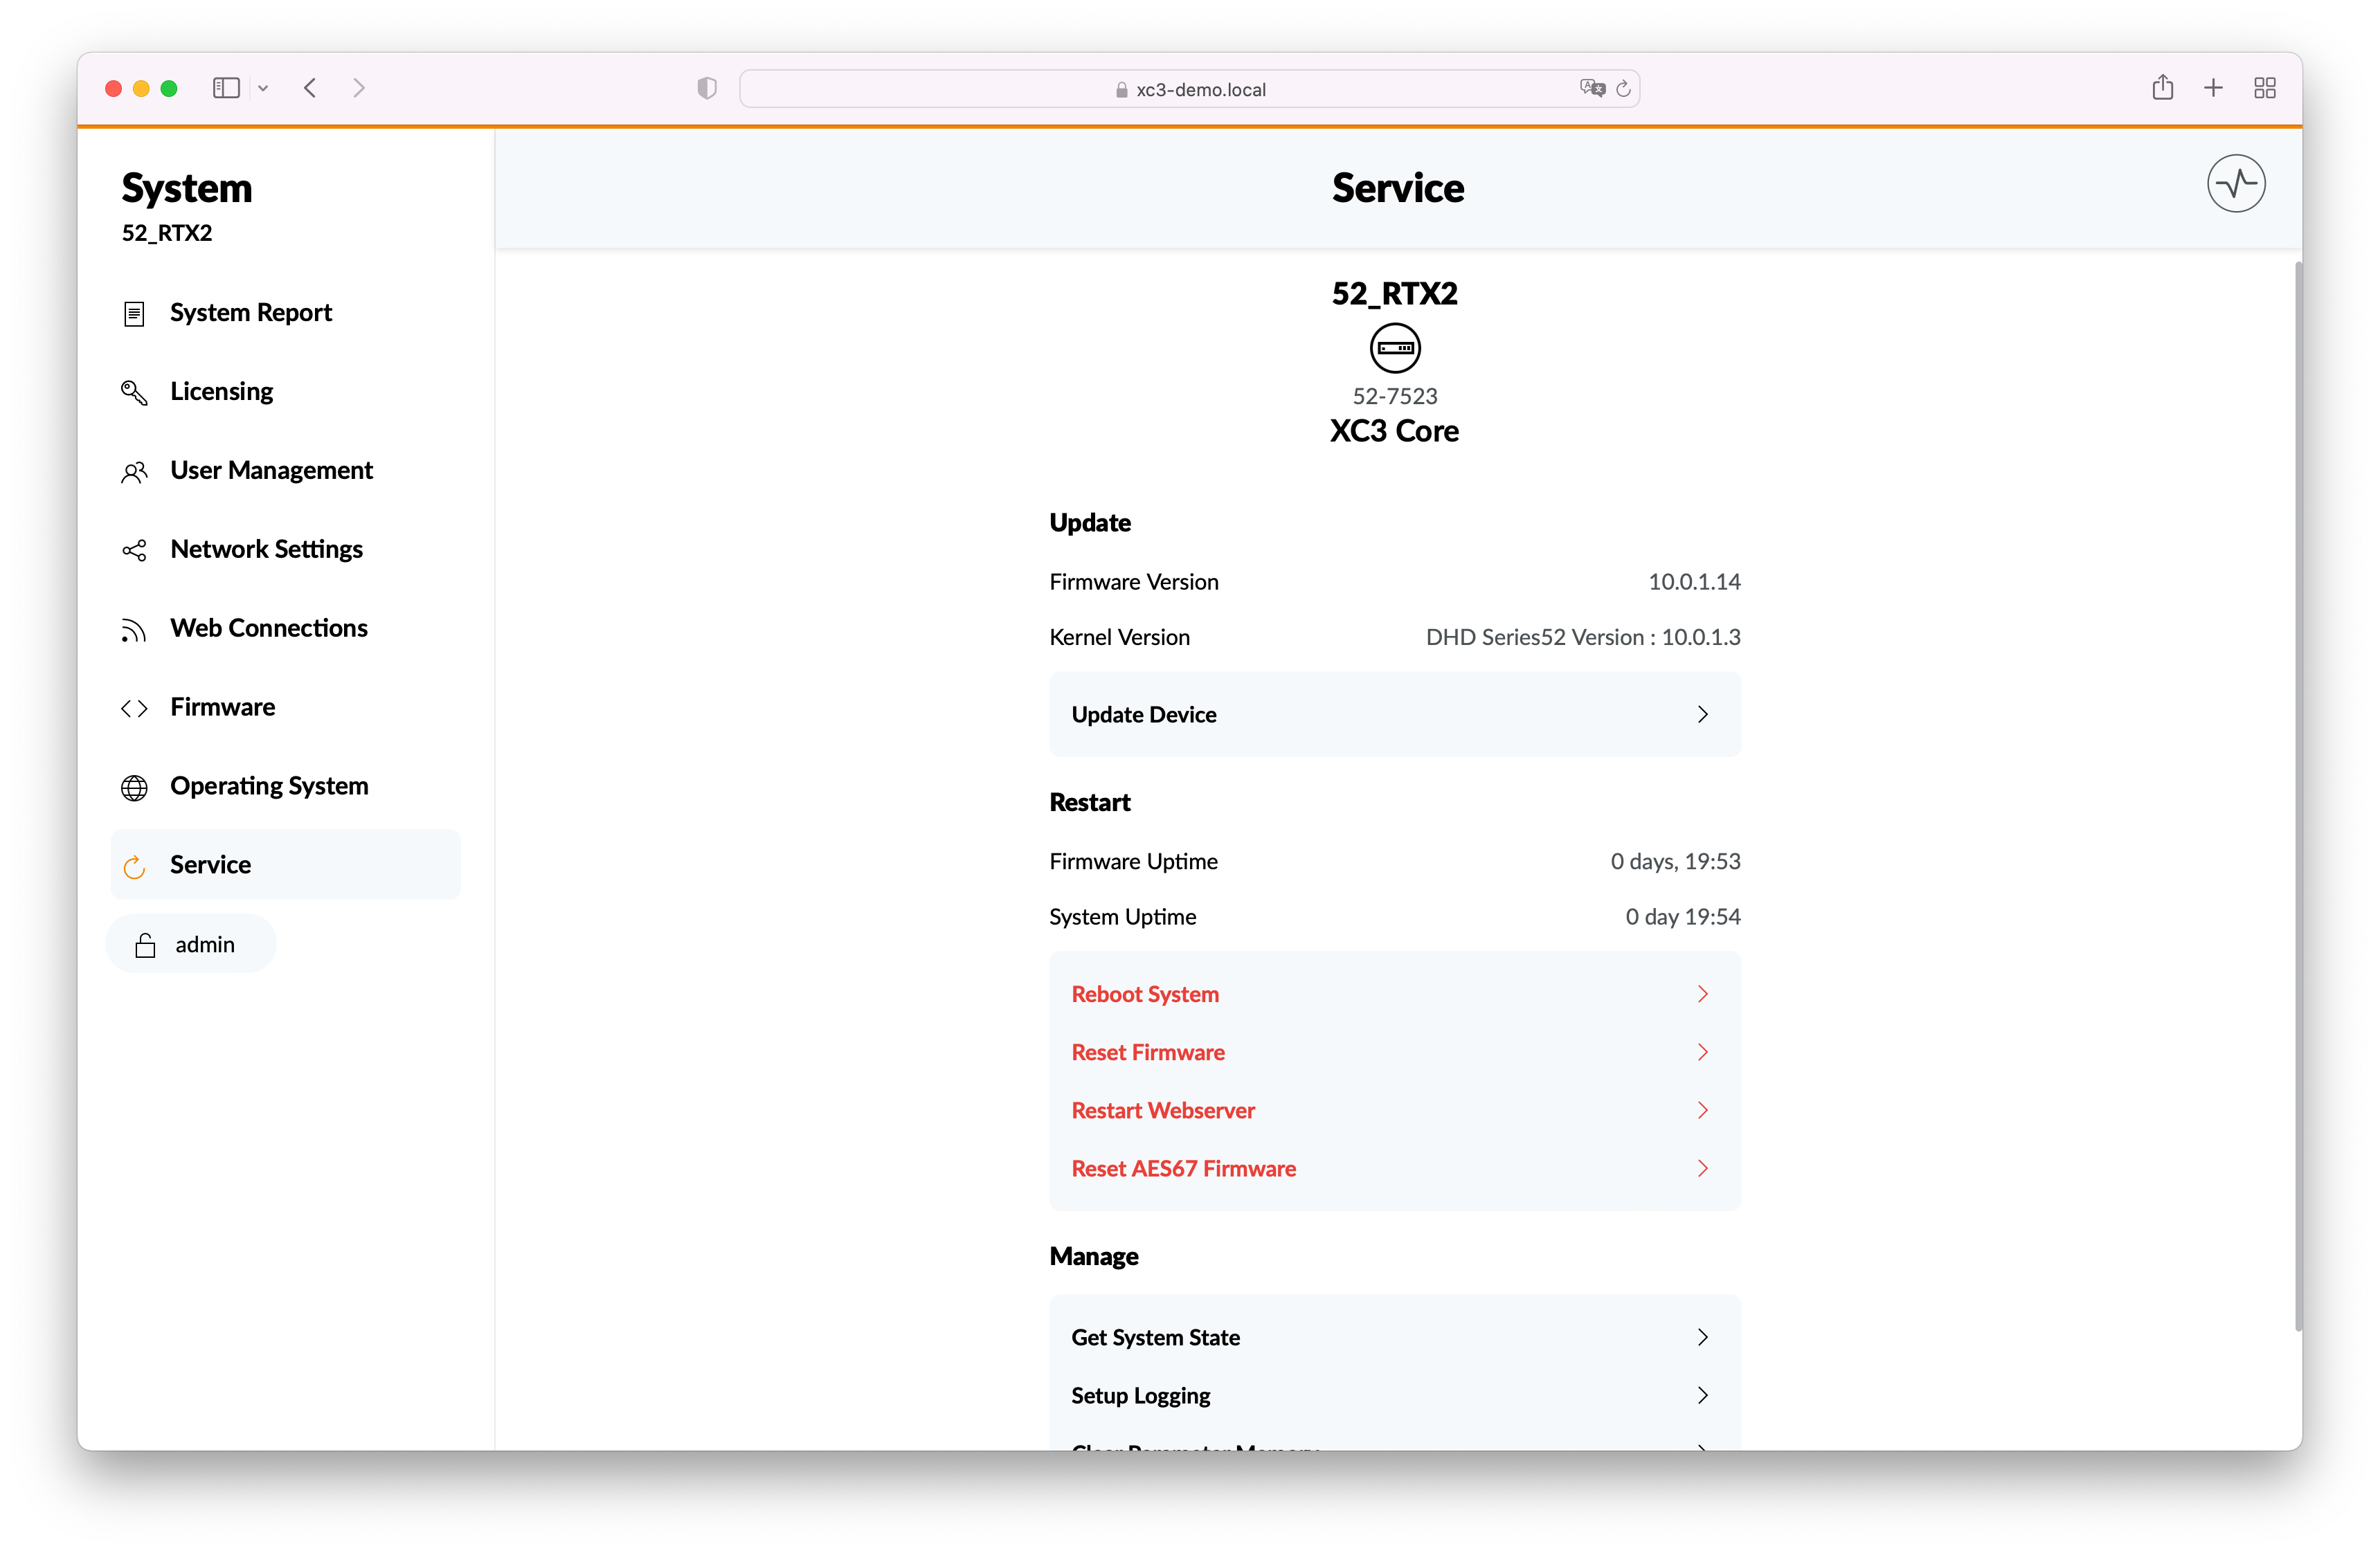
Task: Click the Web Connections signal icon
Action: pyautogui.click(x=134, y=630)
